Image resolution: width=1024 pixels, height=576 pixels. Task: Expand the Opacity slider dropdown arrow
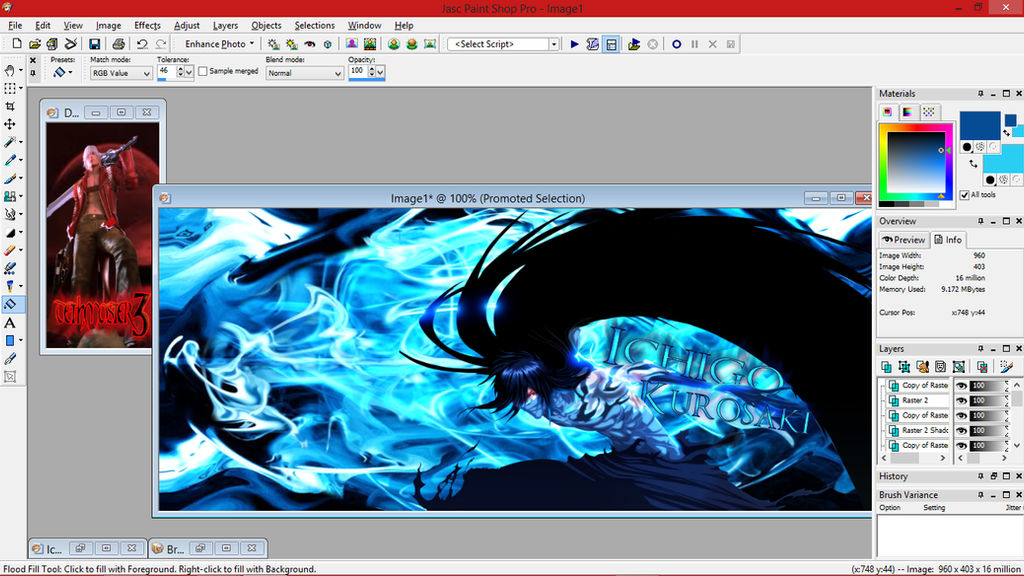380,72
